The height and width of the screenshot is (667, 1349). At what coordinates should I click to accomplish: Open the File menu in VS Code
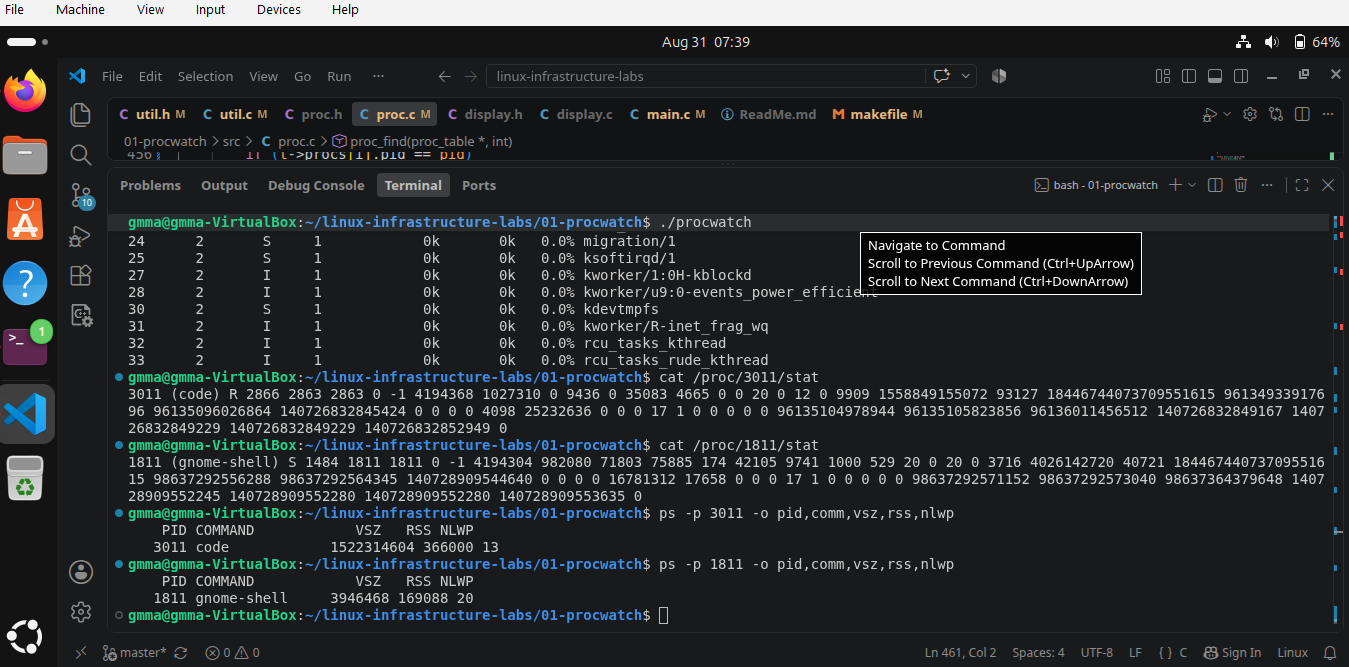click(112, 76)
